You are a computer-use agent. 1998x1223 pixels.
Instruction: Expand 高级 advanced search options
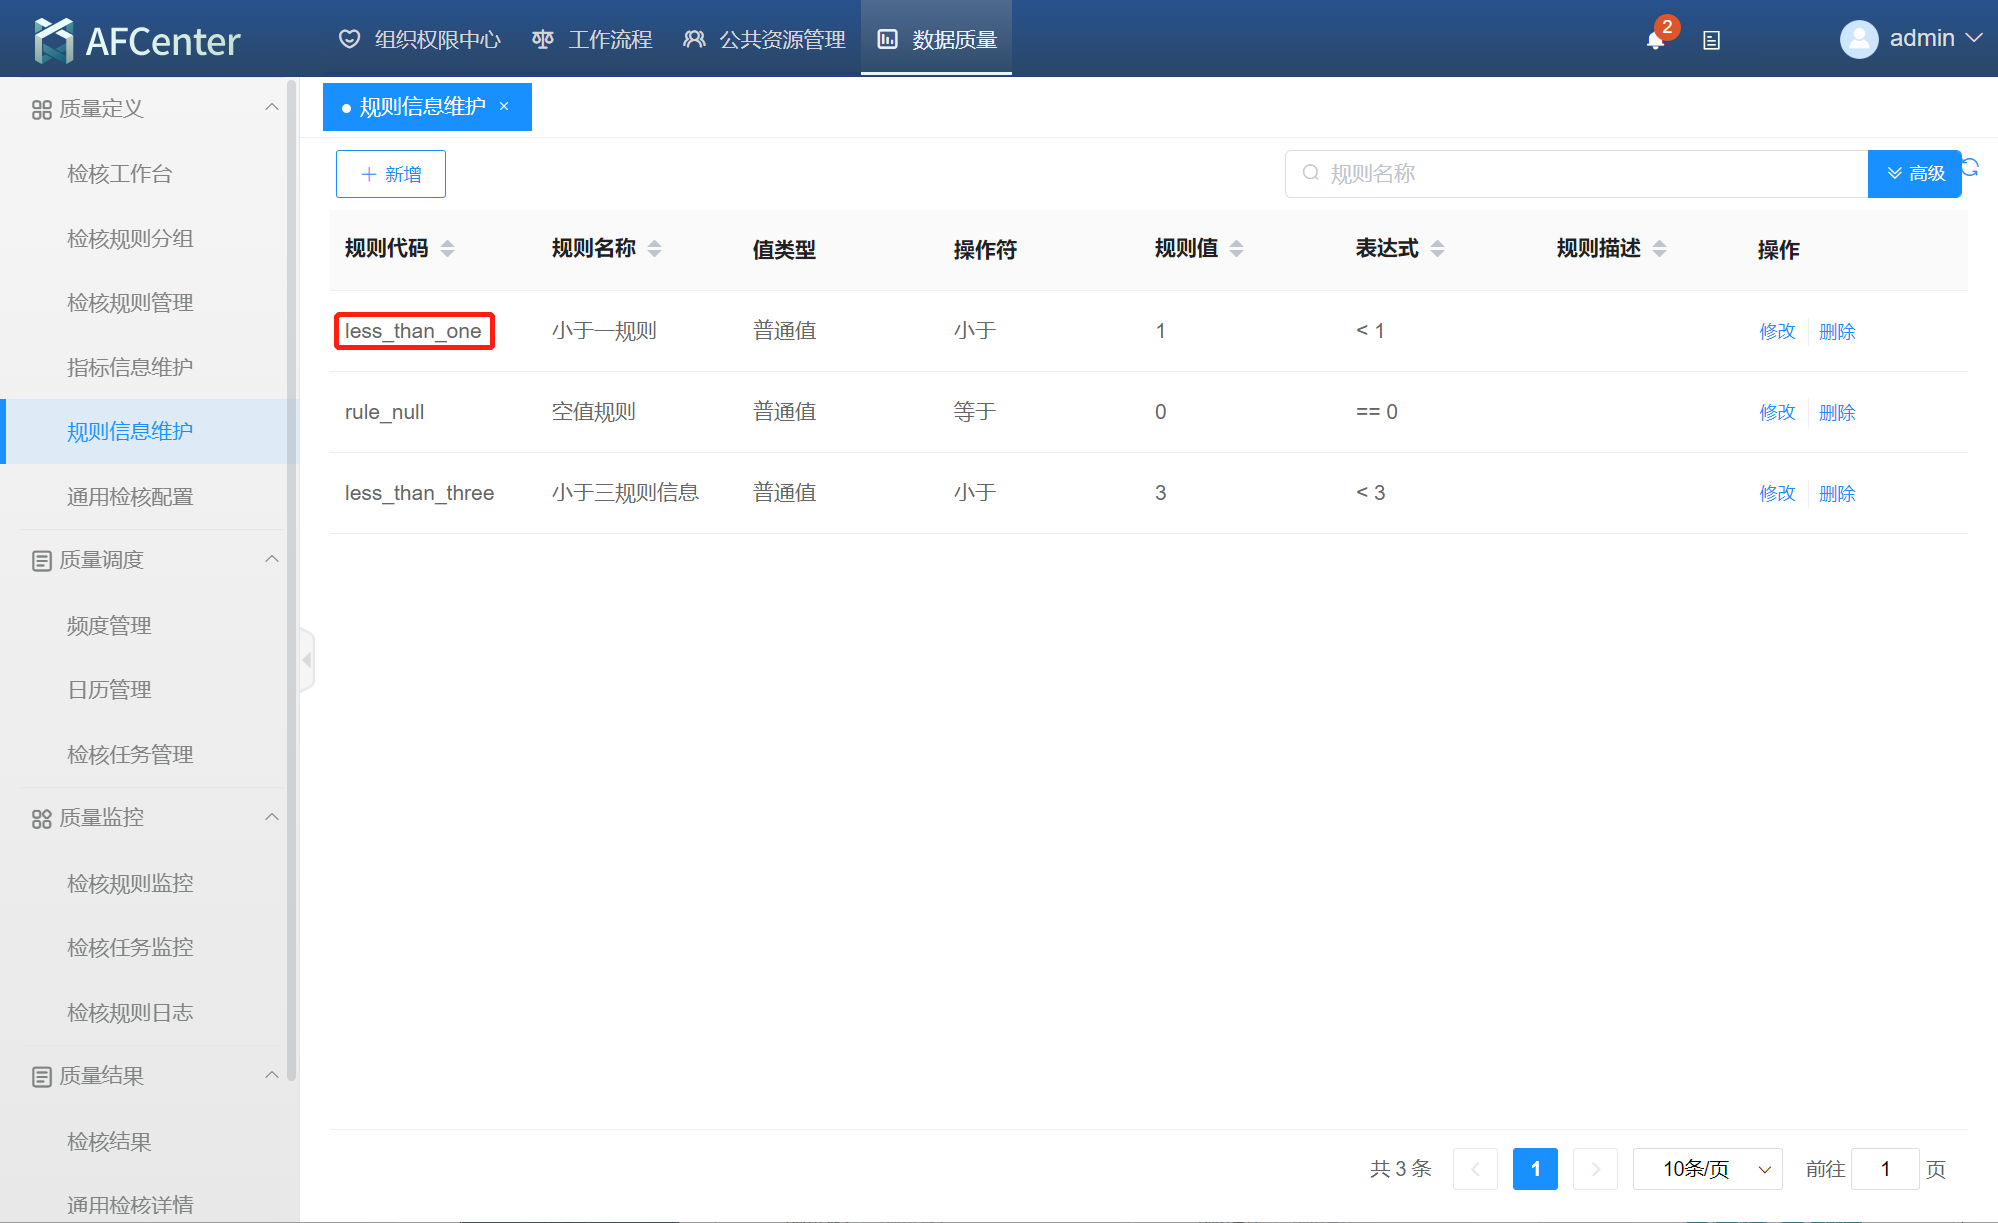(1914, 174)
